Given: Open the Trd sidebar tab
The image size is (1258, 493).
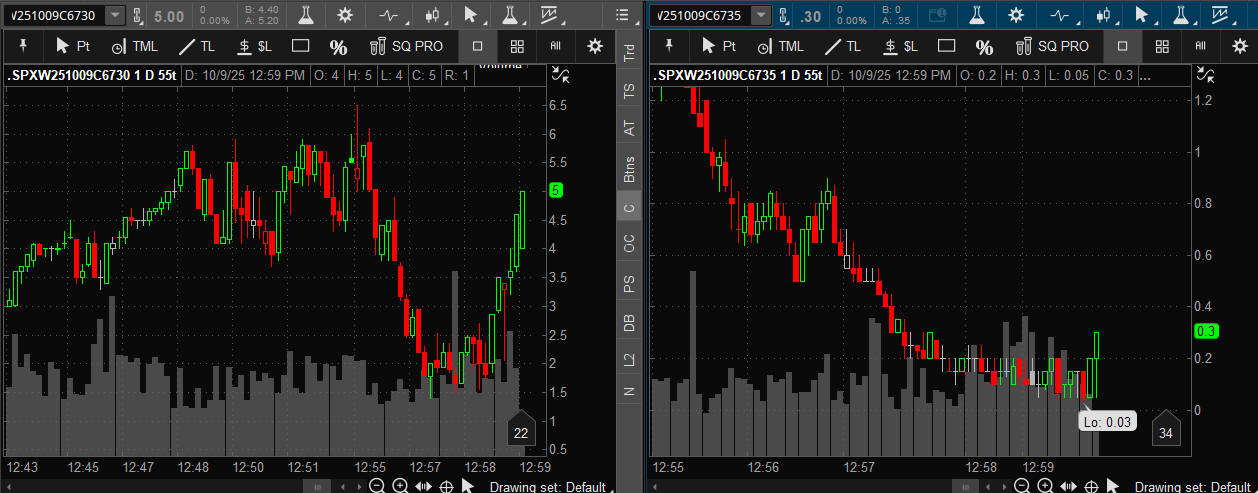Looking at the screenshot, I should [629, 53].
